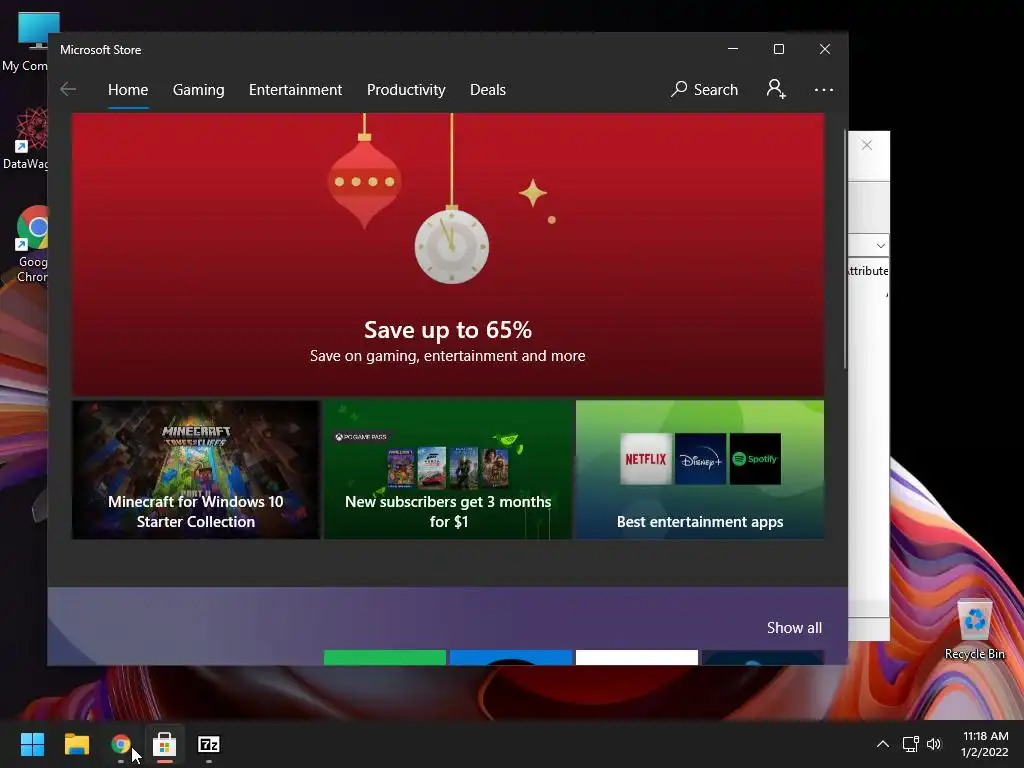
Task: Open 7-Zip from taskbar
Action: [x=208, y=744]
